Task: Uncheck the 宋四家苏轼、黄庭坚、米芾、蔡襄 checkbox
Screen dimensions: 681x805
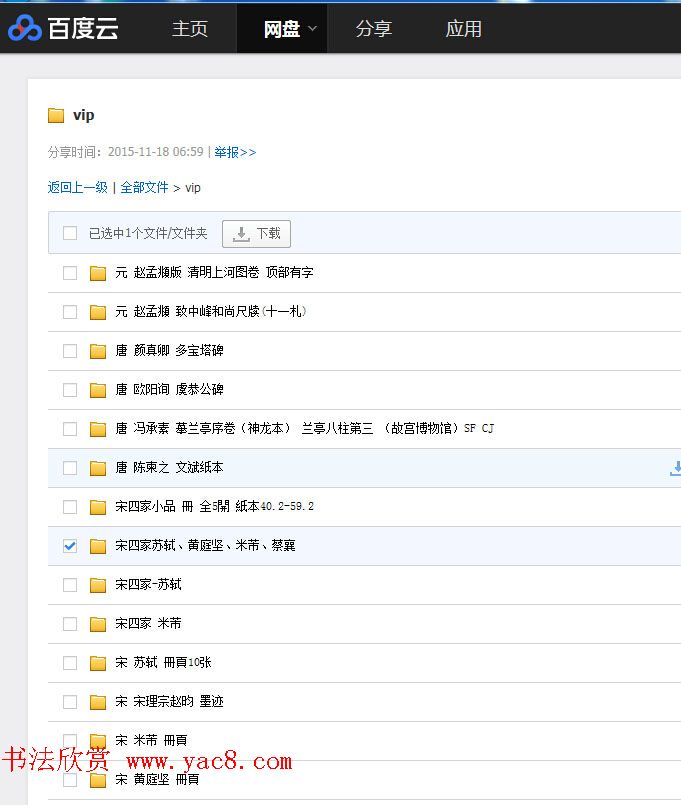Action: tap(70, 546)
